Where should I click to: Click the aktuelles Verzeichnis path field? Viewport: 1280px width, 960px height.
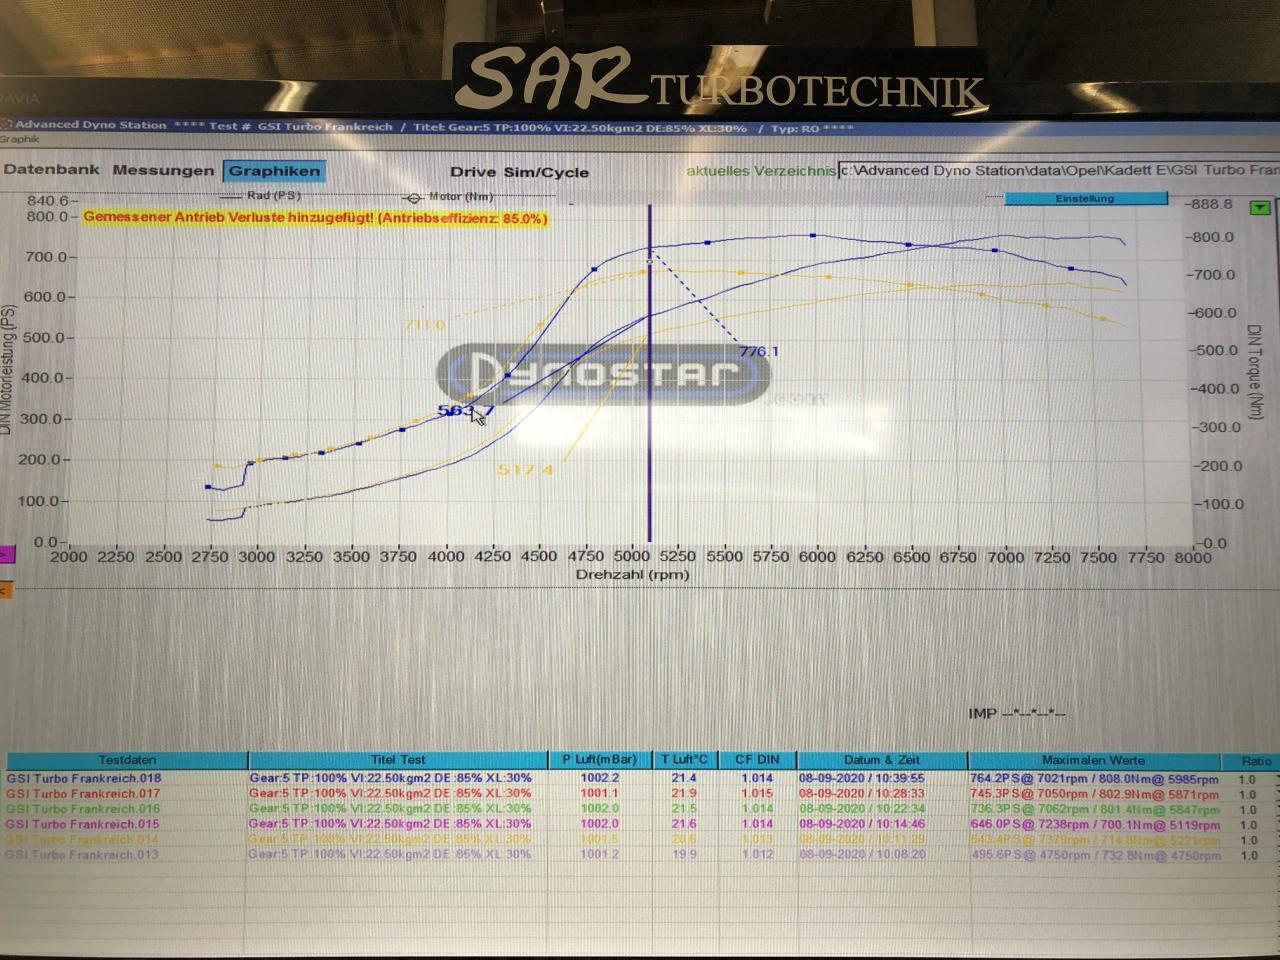[1058, 171]
